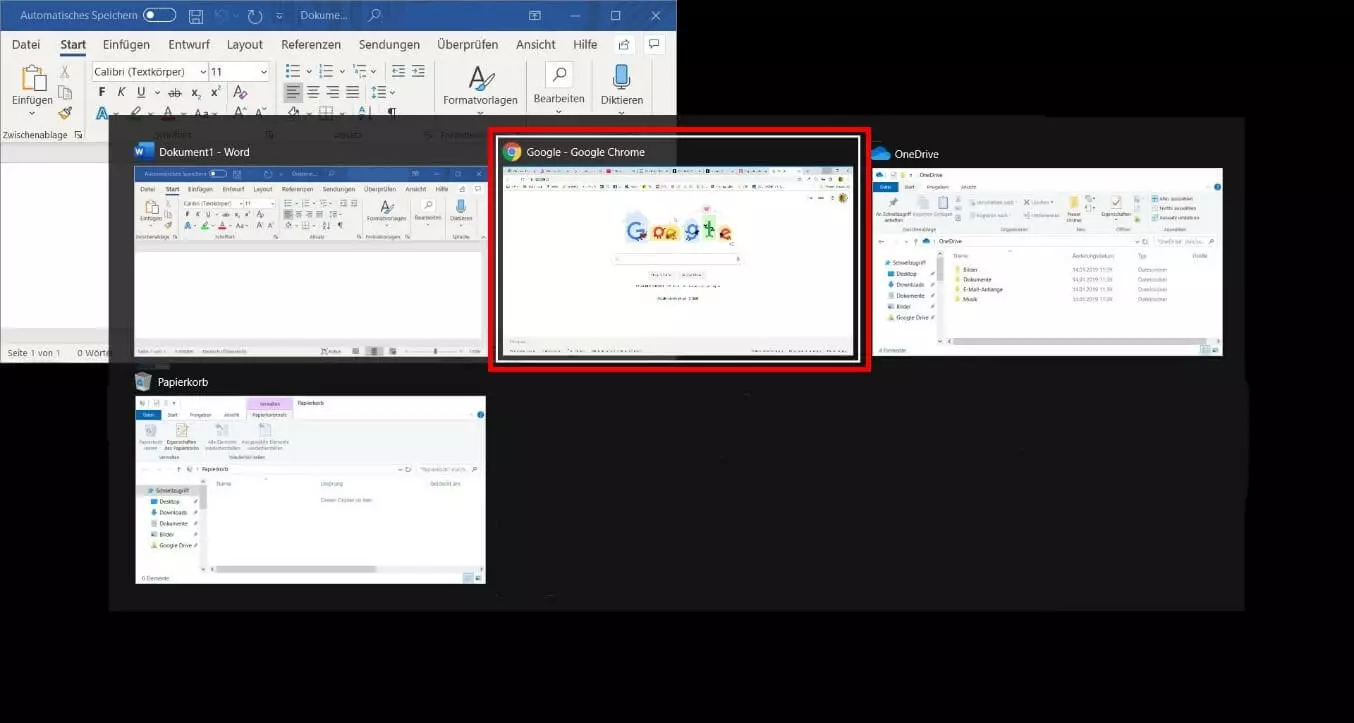This screenshot has width=1354, height=723.
Task: Click the Diktieren microphone button in Word
Action: 622,85
